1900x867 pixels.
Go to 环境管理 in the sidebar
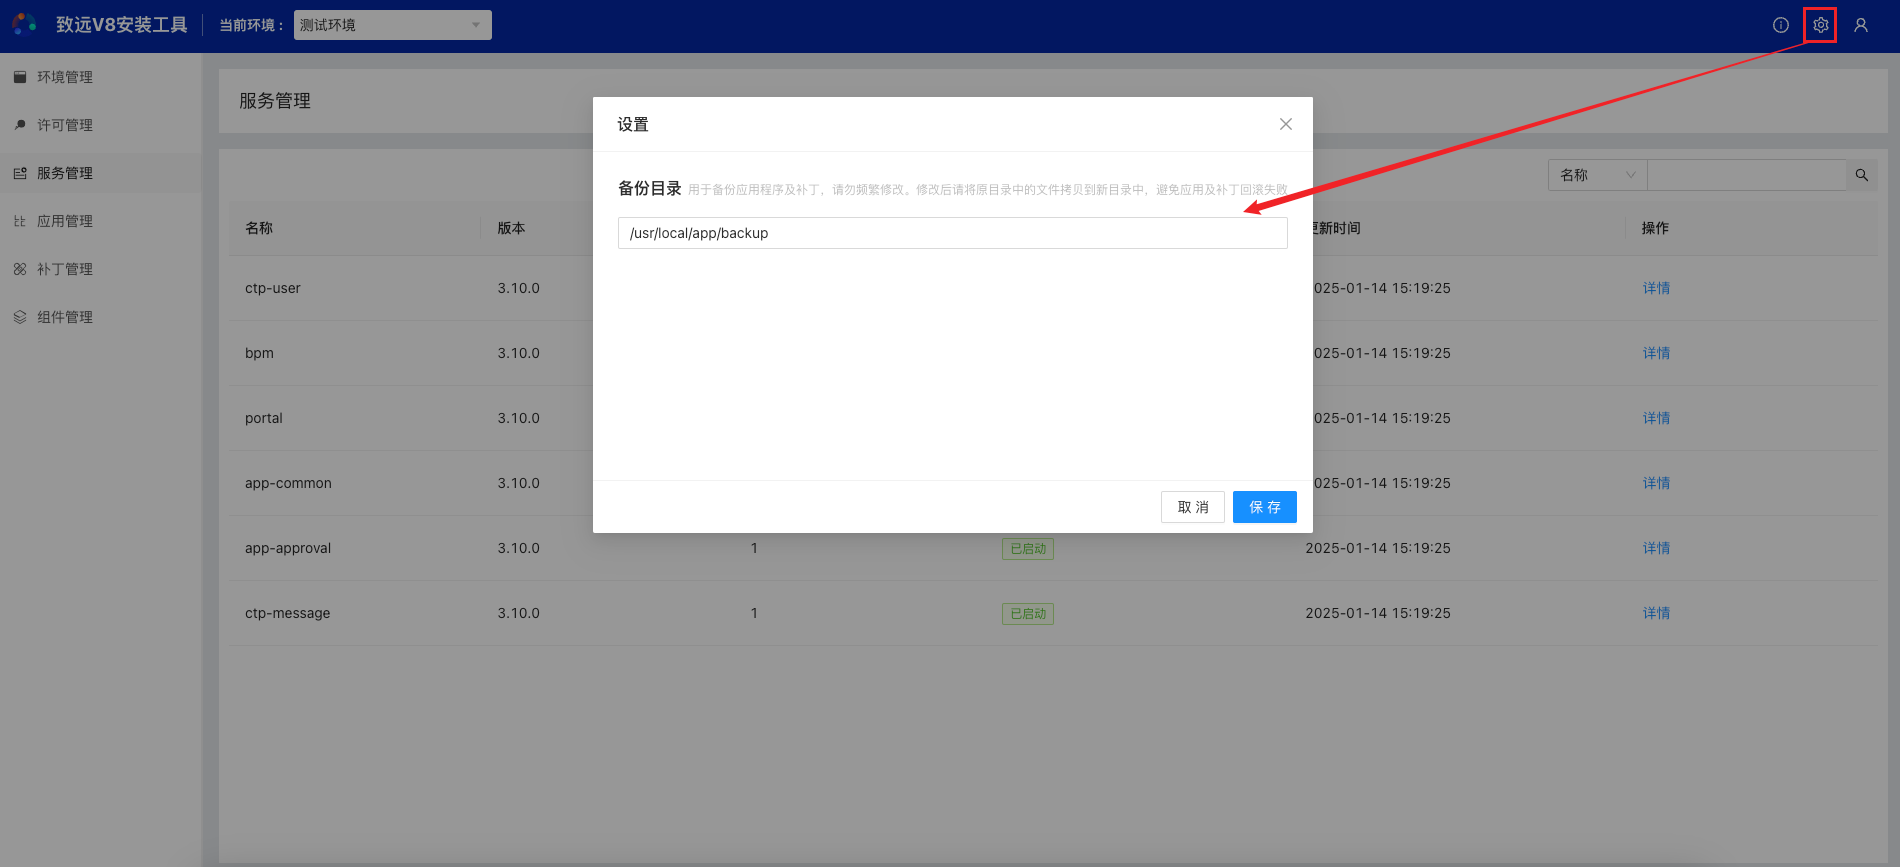[65, 77]
